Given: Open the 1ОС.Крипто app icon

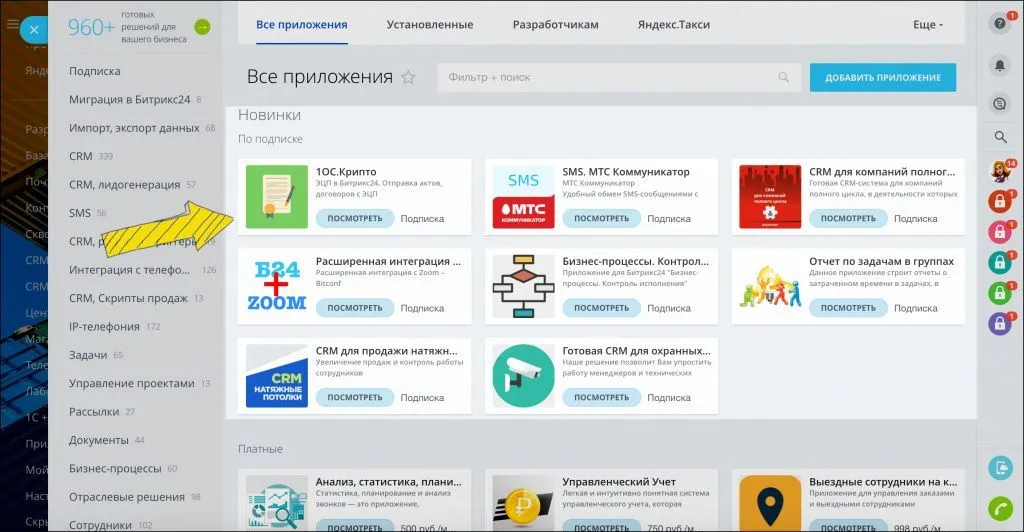Looking at the screenshot, I should coord(277,197).
